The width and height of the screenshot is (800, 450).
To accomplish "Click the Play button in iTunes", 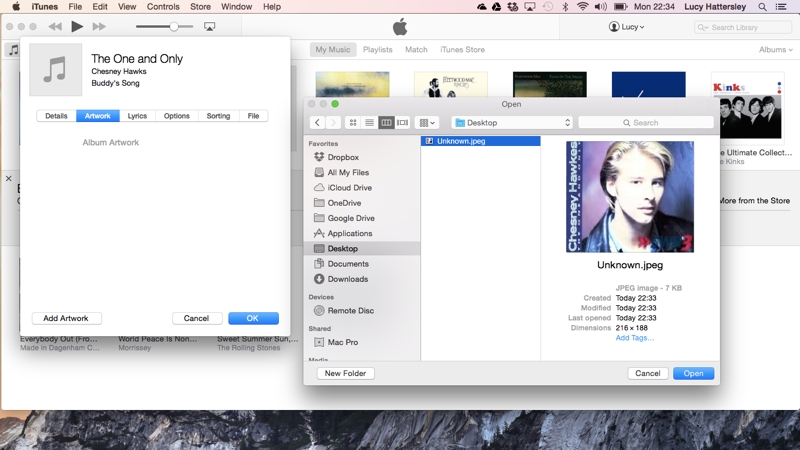I will [77, 27].
